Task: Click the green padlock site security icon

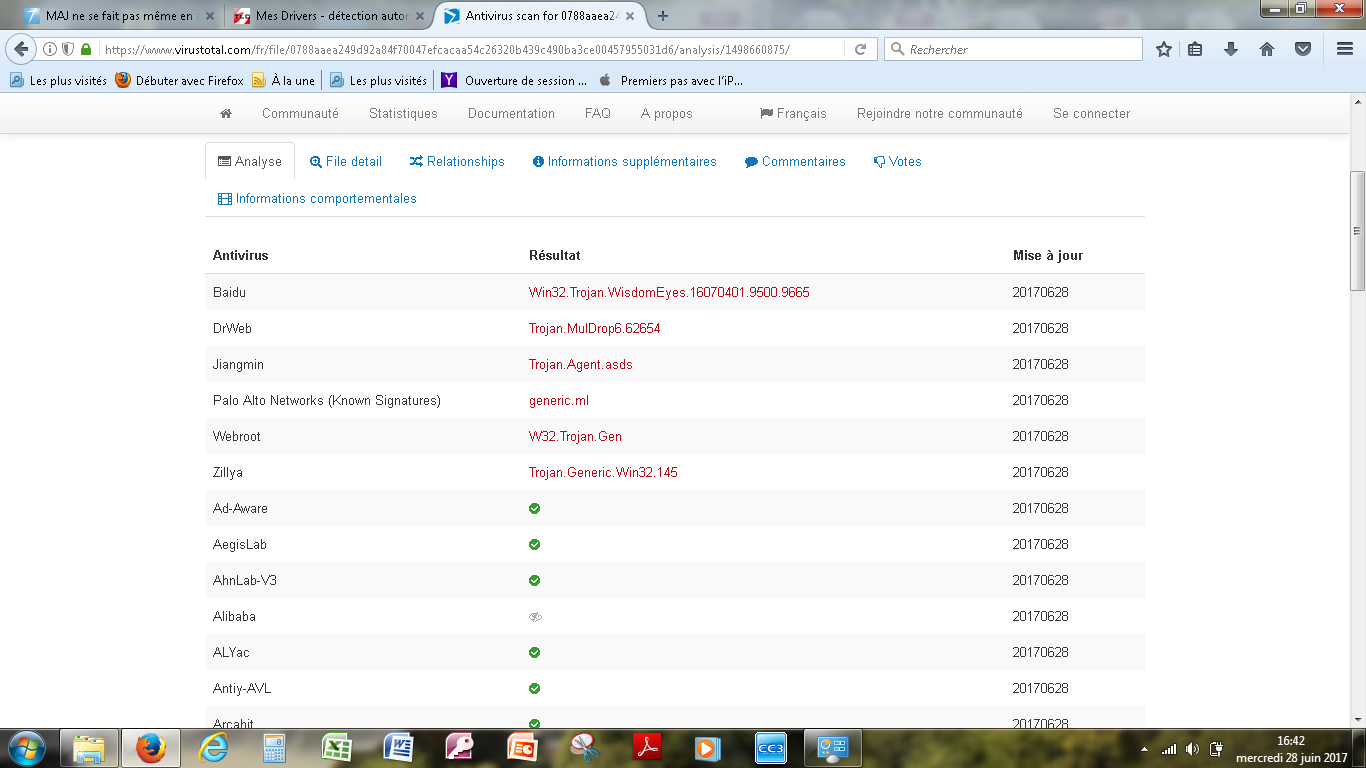Action: (x=86, y=49)
